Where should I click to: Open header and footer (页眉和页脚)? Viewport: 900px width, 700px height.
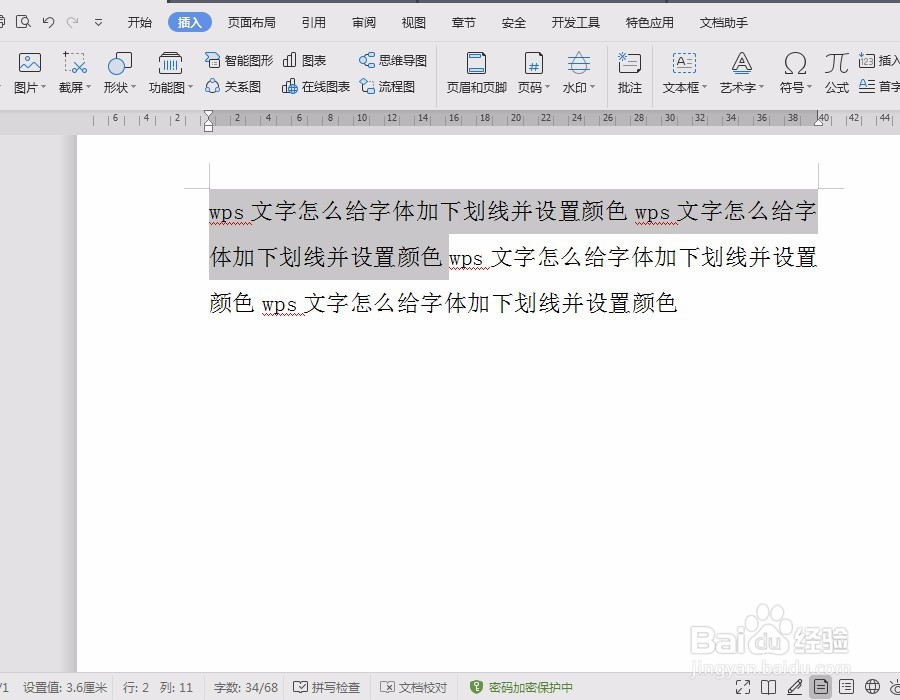[x=476, y=72]
